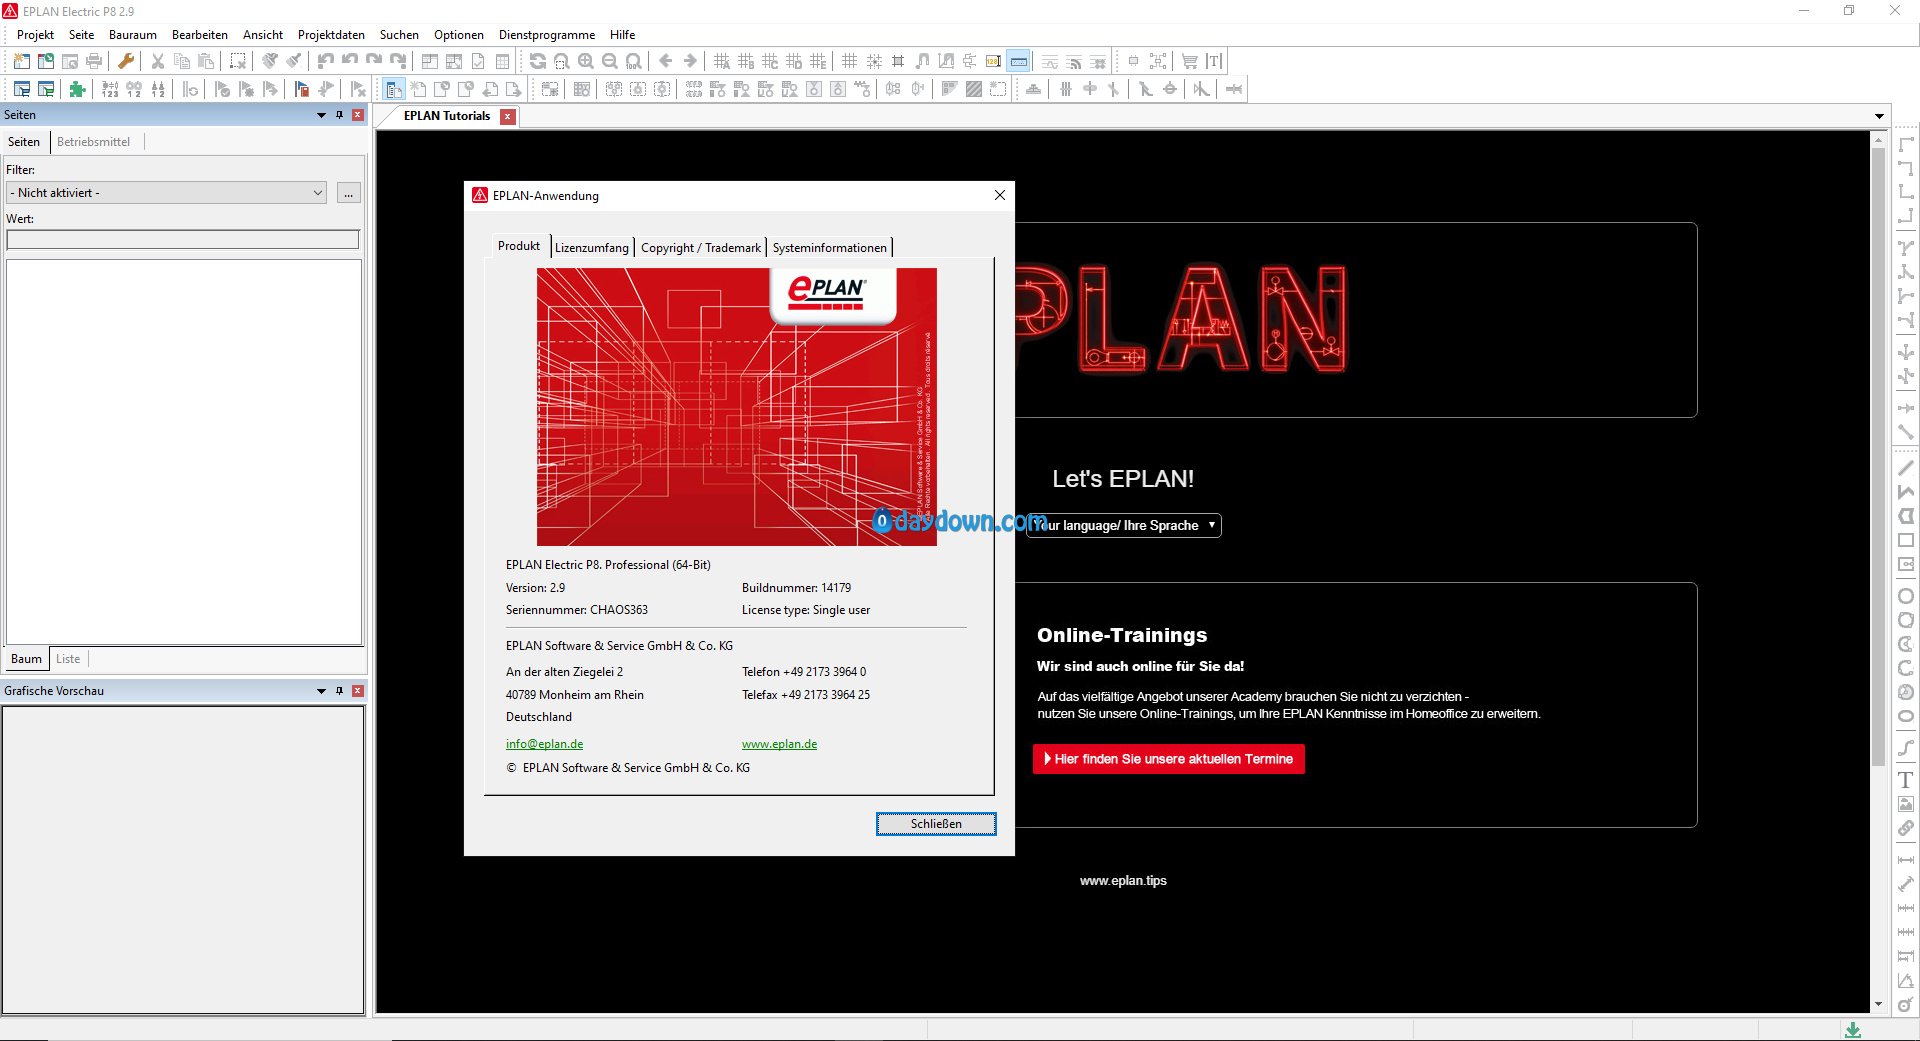Click the text T tool in right toolbar

[x=1906, y=780]
